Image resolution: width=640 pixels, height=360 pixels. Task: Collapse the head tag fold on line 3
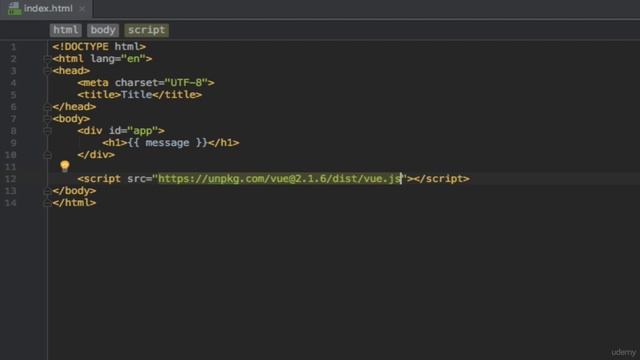point(47,71)
